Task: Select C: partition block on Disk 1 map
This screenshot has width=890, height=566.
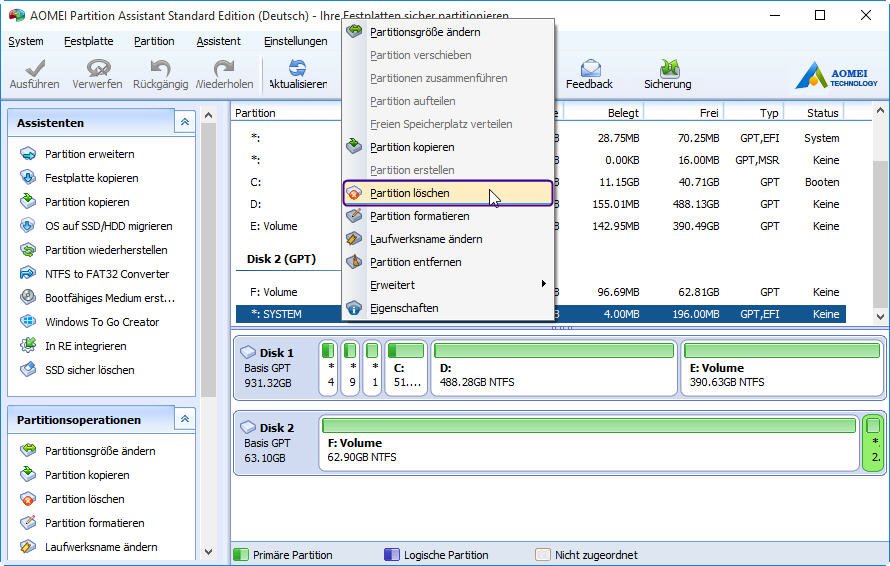Action: (406, 367)
